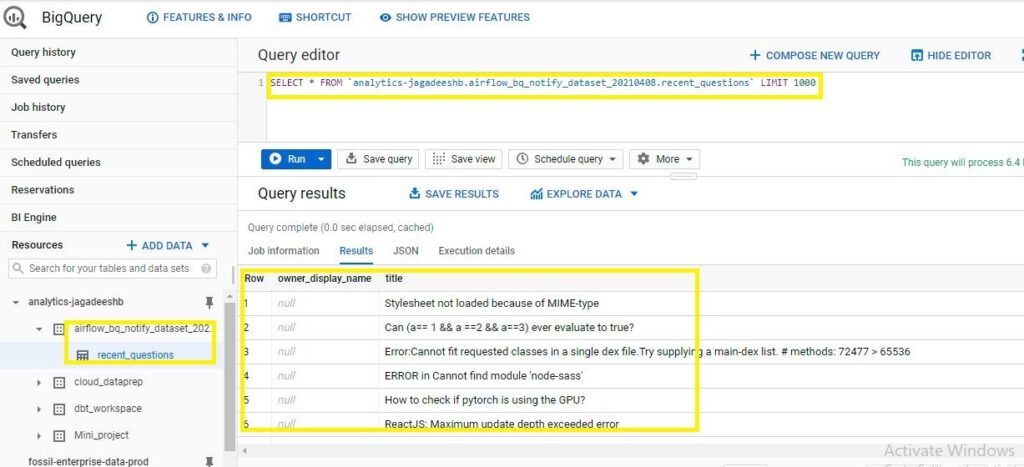Click the dbt_workspace dataset icon
This screenshot has height=467, width=1024.
(59, 409)
